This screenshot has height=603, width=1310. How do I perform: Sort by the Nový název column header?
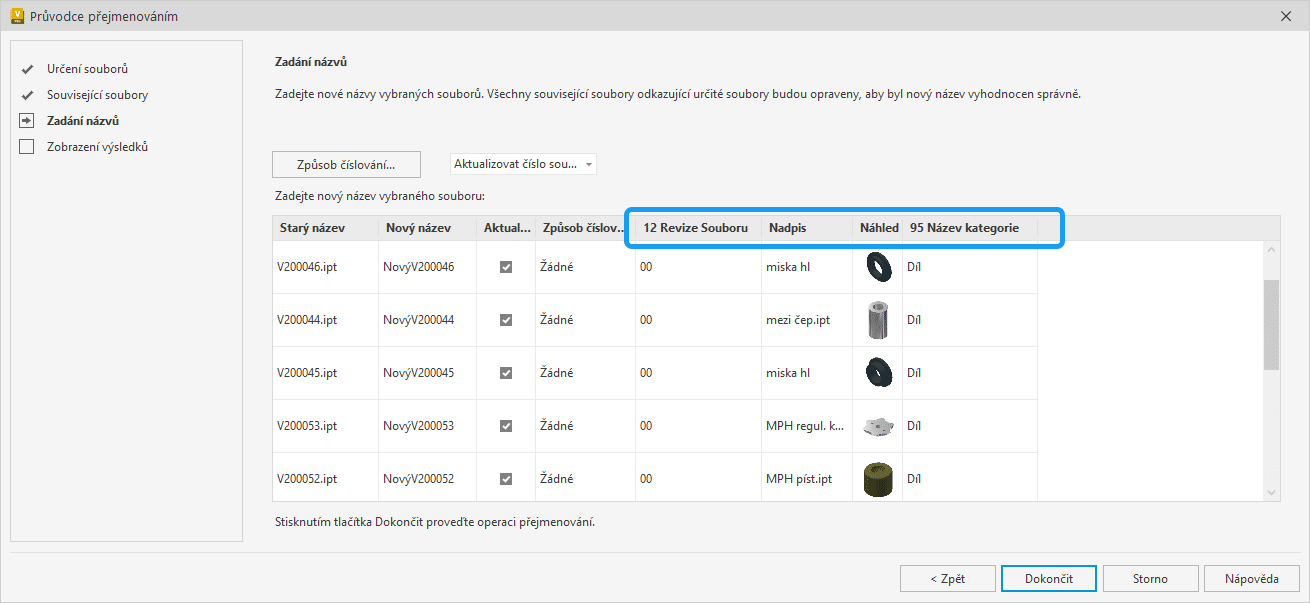[x=427, y=228]
